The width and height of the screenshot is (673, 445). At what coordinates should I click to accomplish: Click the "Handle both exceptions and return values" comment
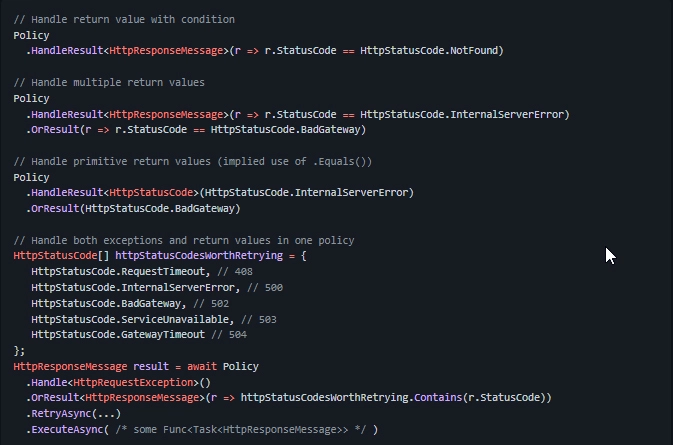[184, 241]
